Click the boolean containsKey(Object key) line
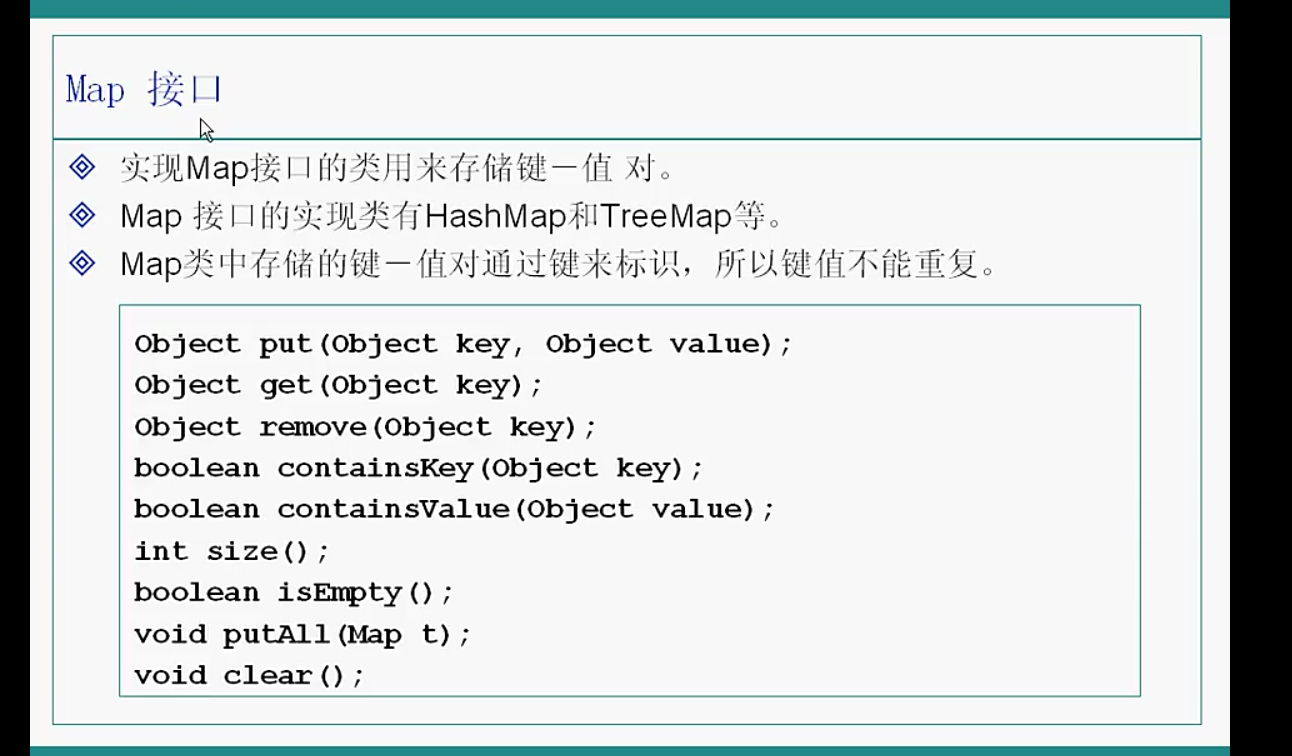1292x756 pixels. point(419,468)
